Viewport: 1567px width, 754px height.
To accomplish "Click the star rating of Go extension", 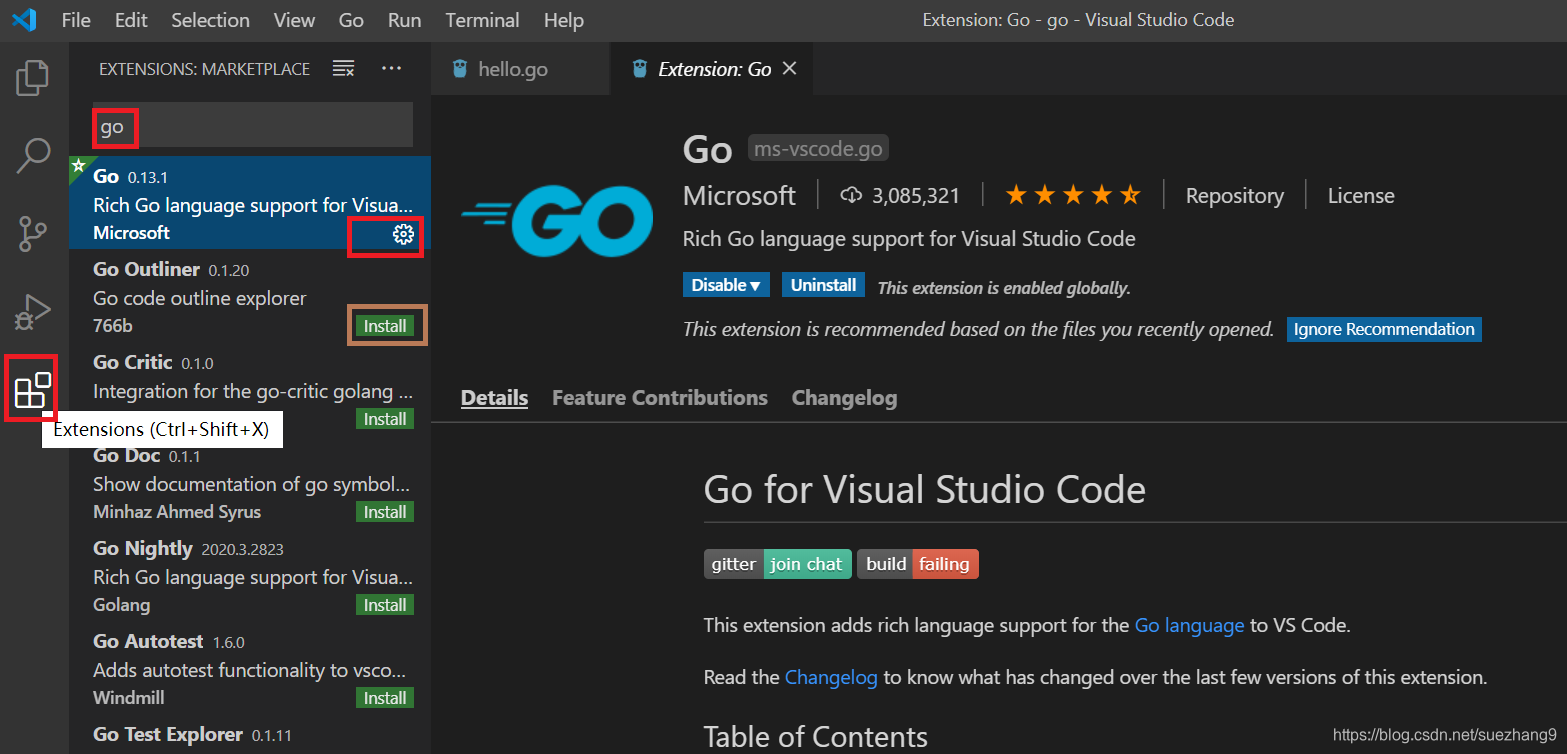I will (x=1072, y=195).
